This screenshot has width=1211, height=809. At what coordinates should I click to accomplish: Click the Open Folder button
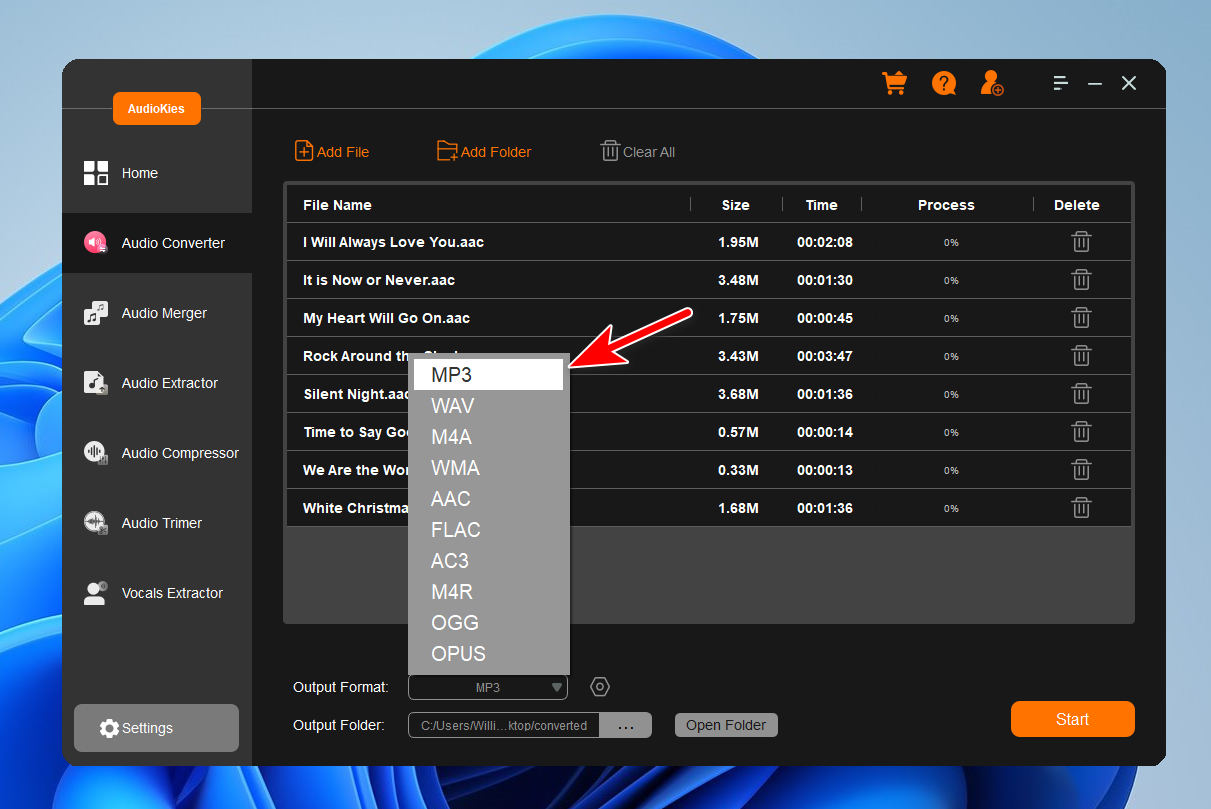point(726,725)
